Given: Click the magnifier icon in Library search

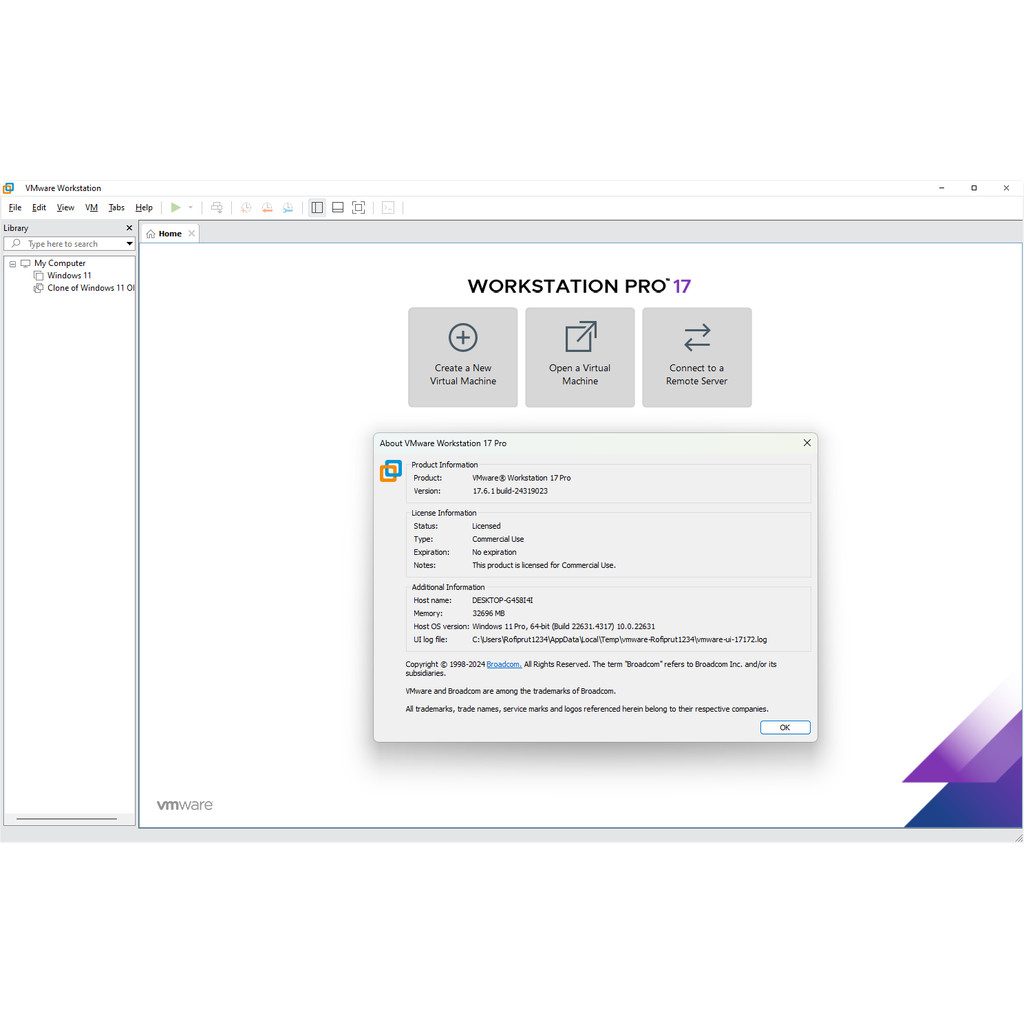Looking at the screenshot, I should (16, 244).
